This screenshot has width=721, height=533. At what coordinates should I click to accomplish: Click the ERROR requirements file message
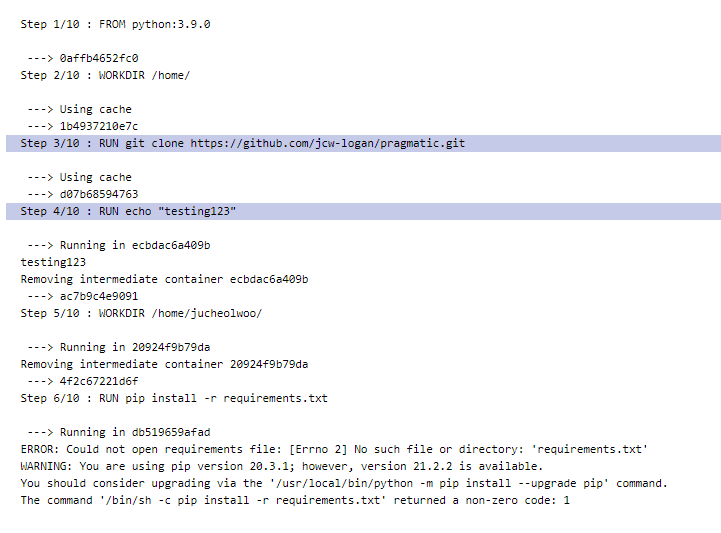[334, 449]
